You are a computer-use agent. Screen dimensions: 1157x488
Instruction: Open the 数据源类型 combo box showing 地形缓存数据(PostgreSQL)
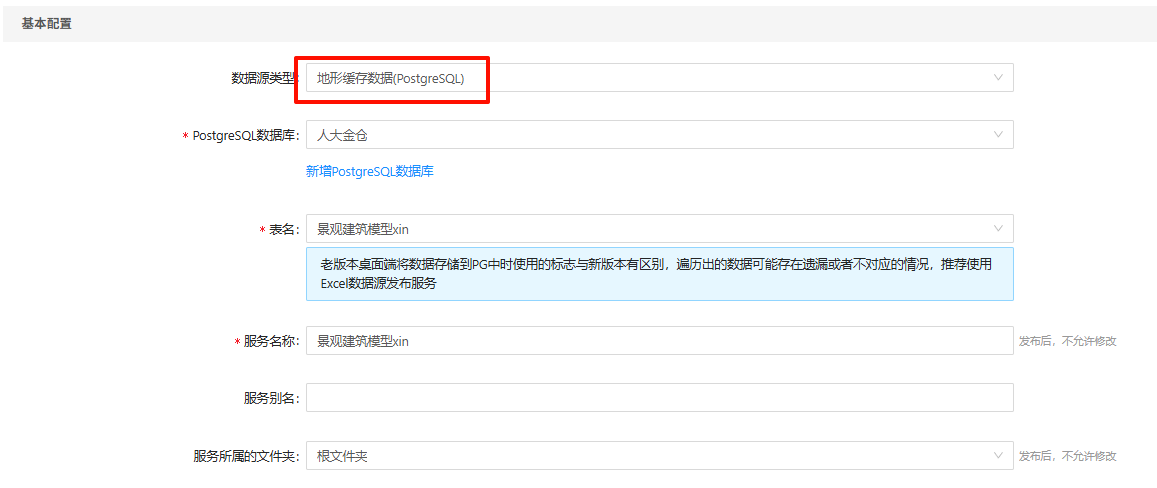pyautogui.click(x=650, y=78)
